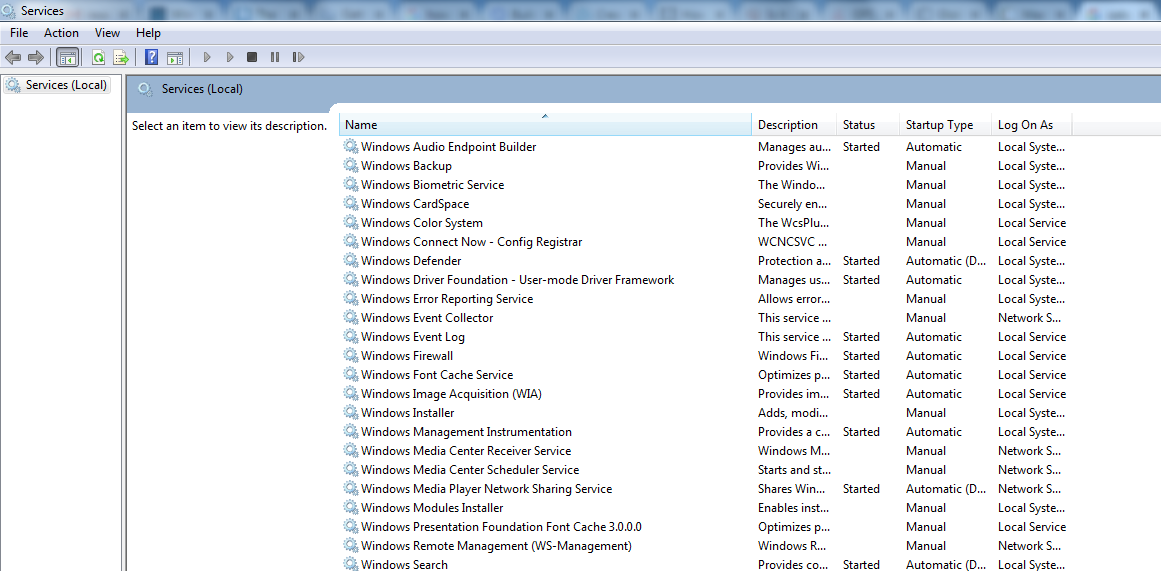
Task: Sort by the Description column header
Action: click(x=794, y=125)
